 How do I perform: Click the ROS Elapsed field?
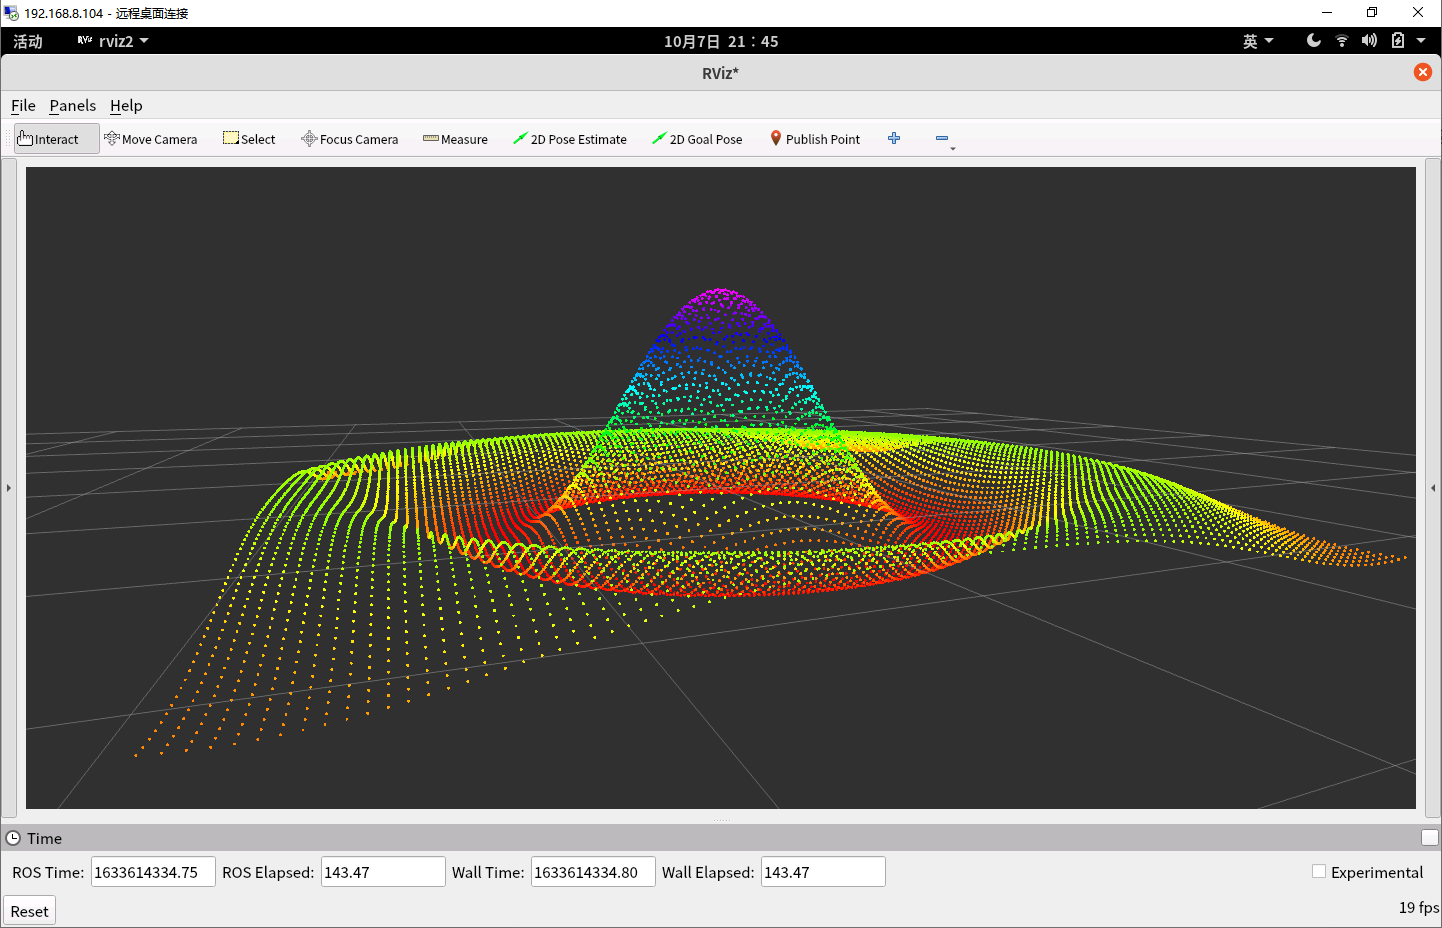383,872
